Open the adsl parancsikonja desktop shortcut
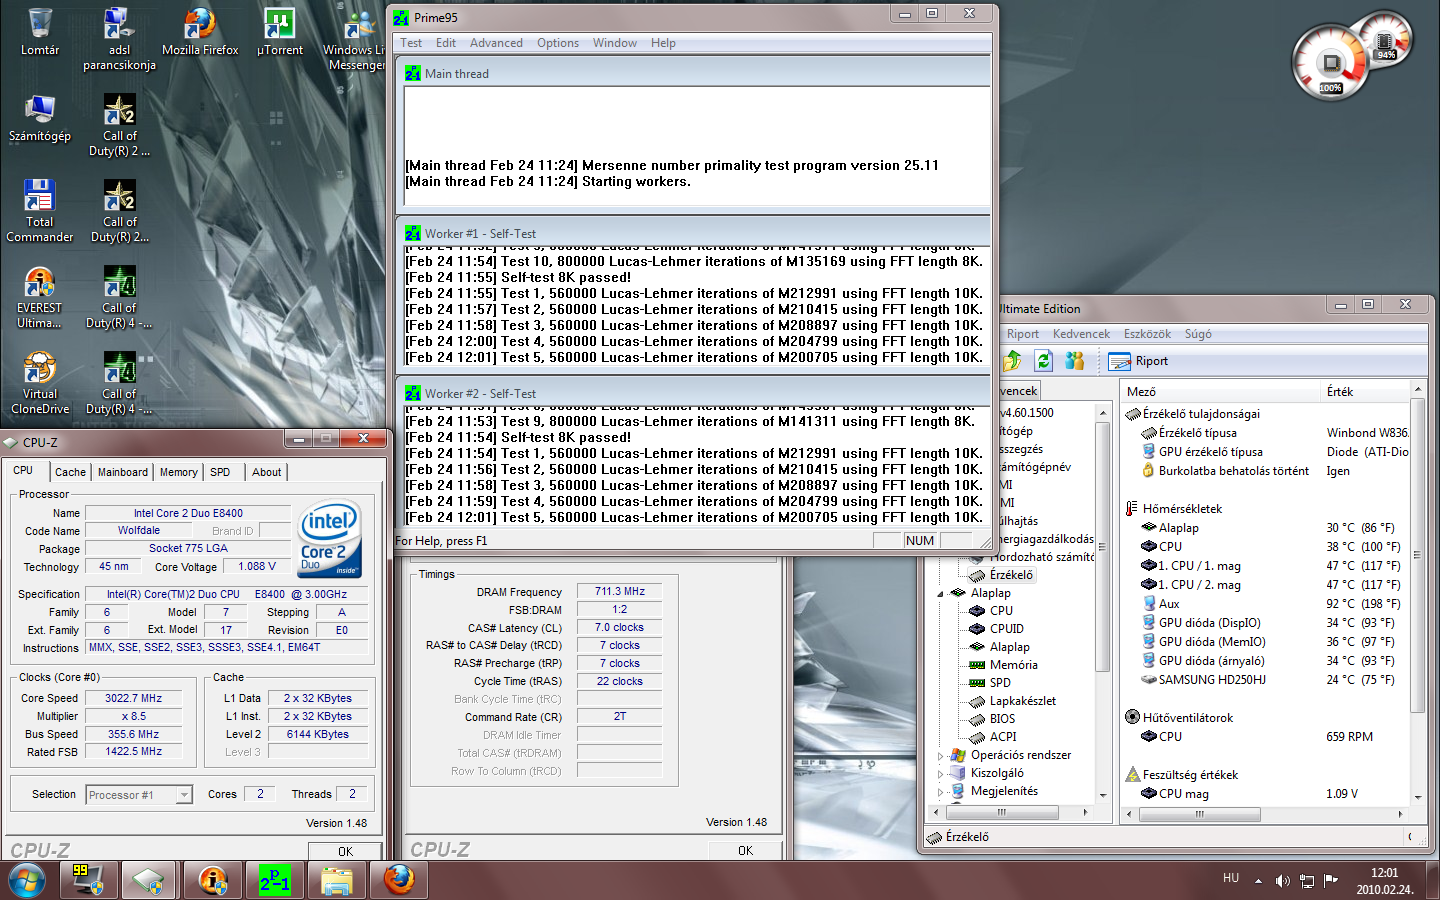The height and width of the screenshot is (900, 1440). pyautogui.click(x=119, y=40)
